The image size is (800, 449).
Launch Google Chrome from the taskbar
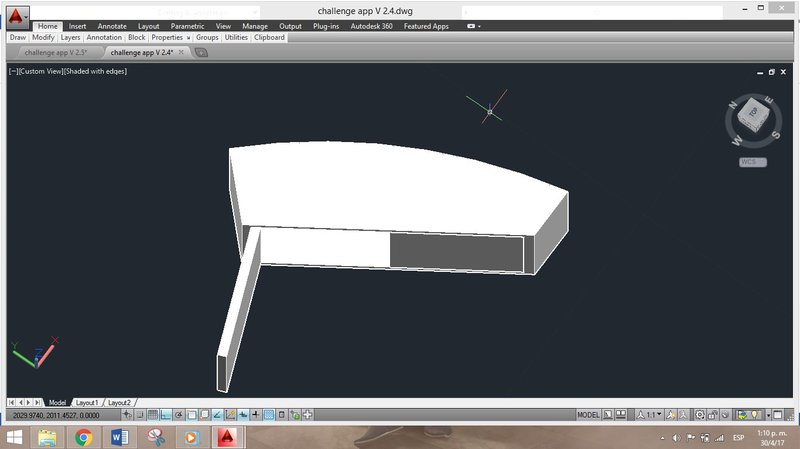point(83,437)
